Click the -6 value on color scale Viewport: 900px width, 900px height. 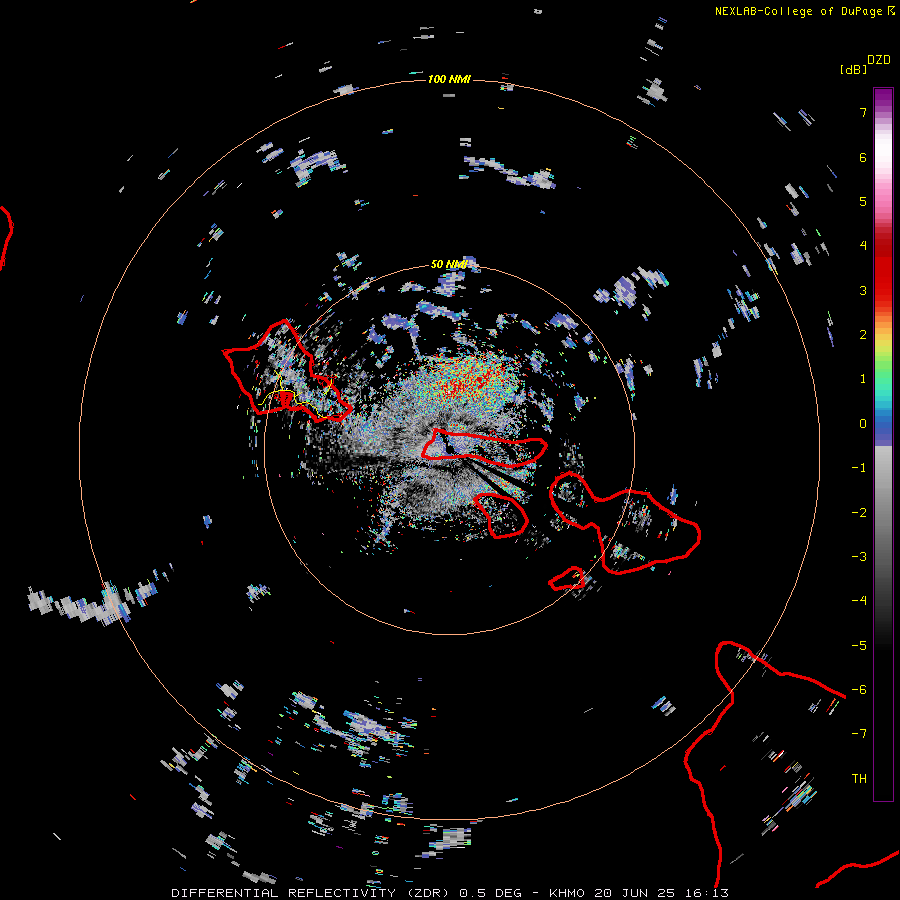tap(859, 690)
